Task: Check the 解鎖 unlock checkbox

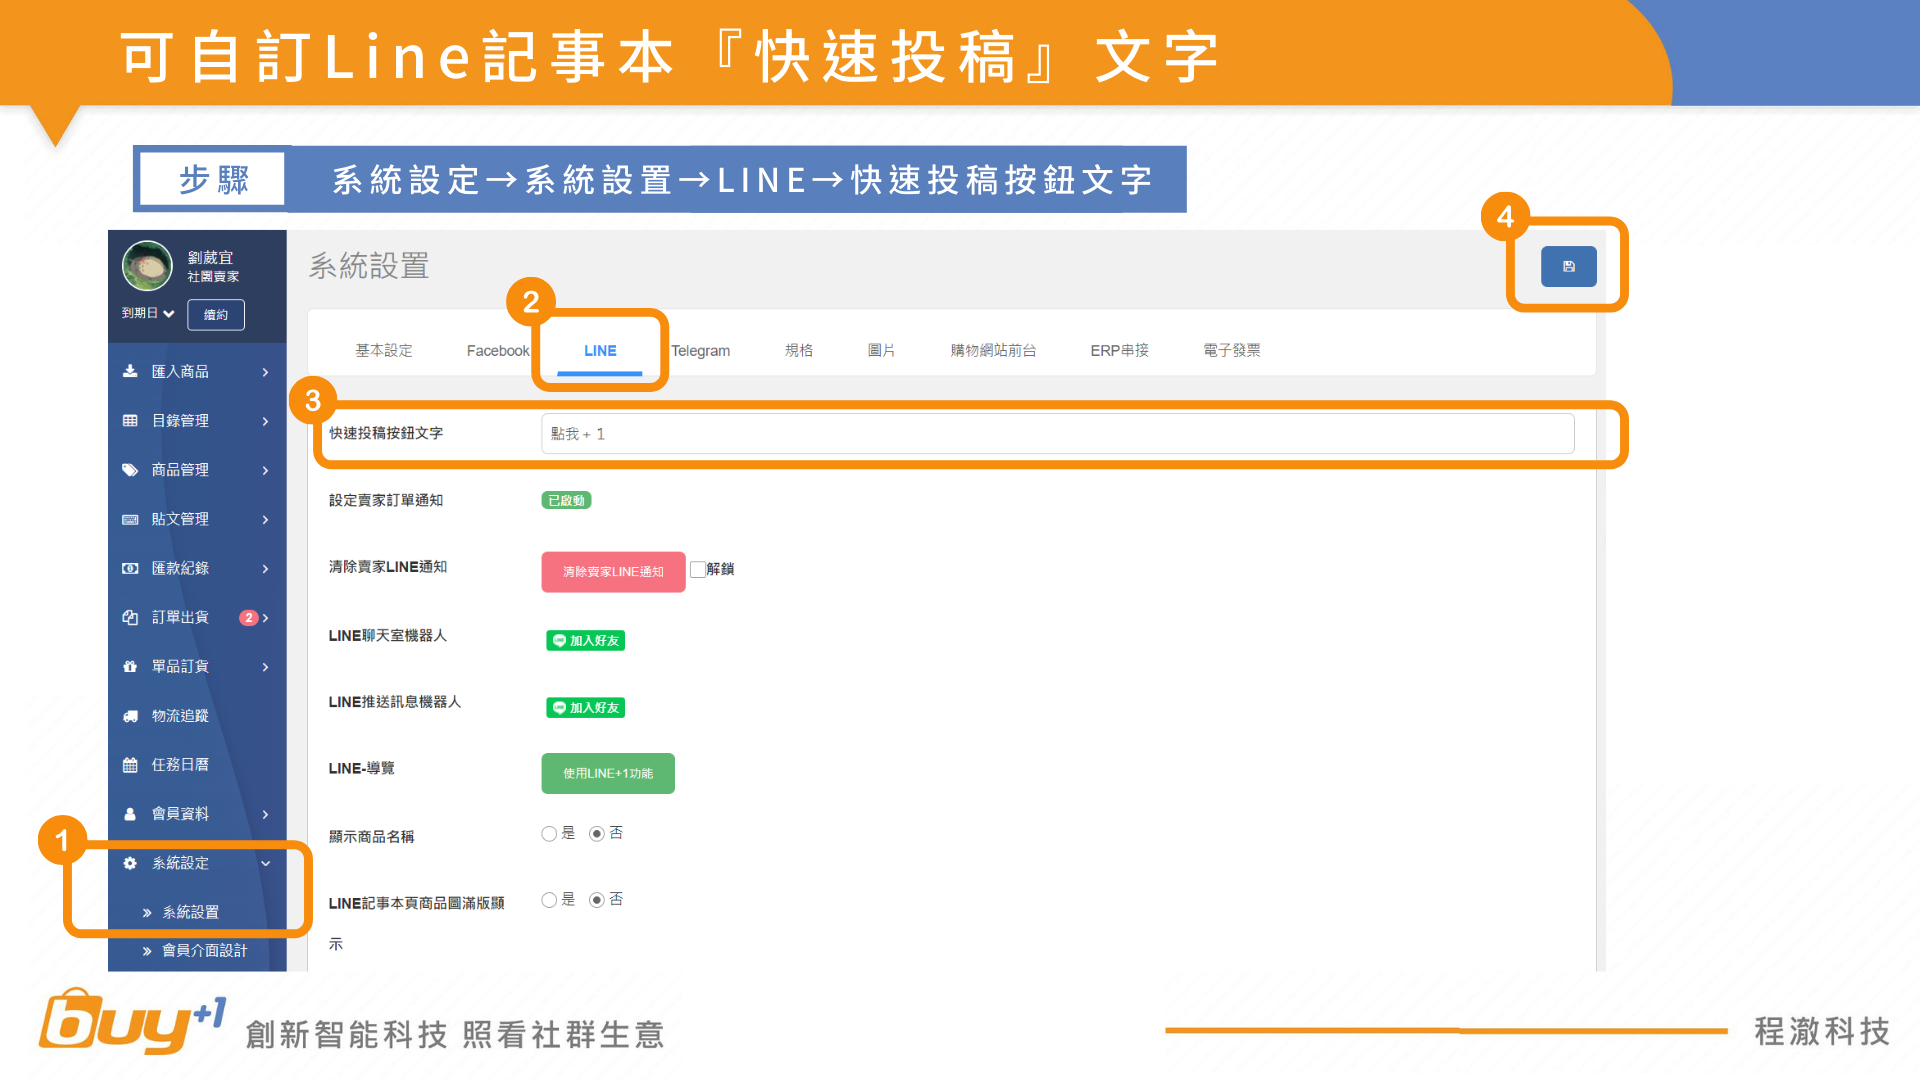Action: [698, 569]
